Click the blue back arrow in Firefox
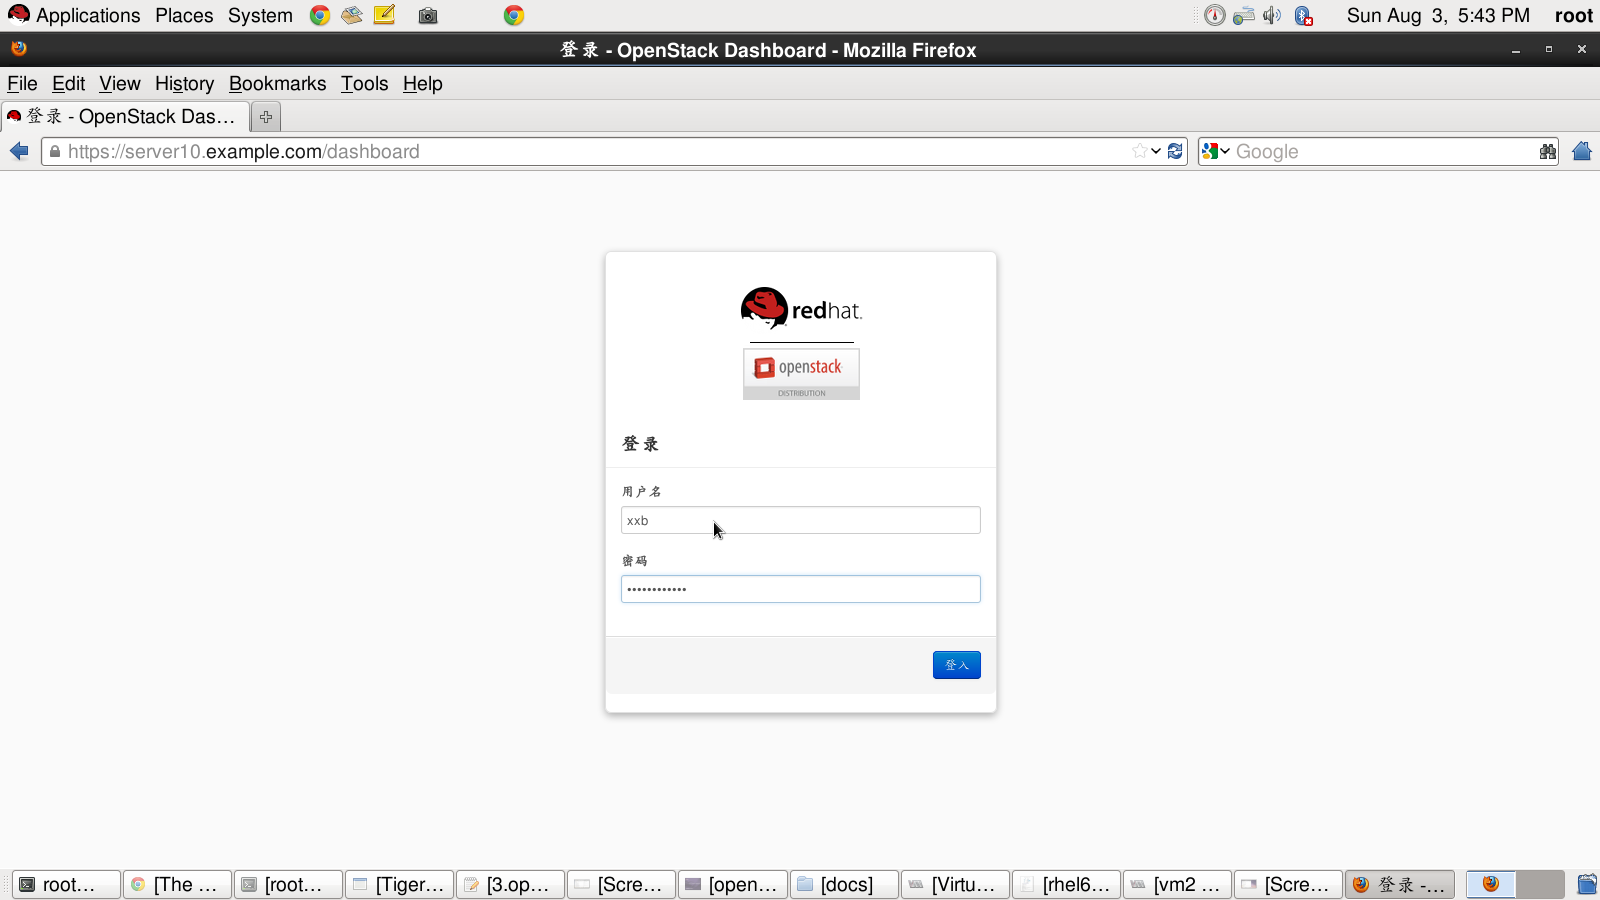1600x900 pixels. [19, 151]
